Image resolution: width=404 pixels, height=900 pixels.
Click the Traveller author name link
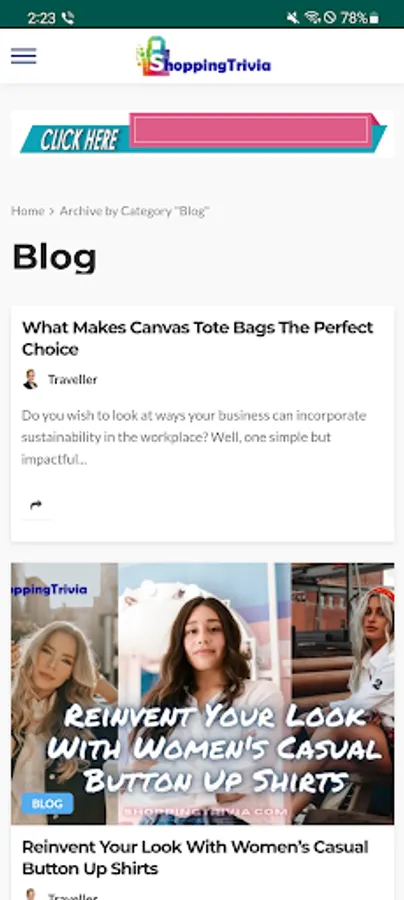pyautogui.click(x=72, y=379)
